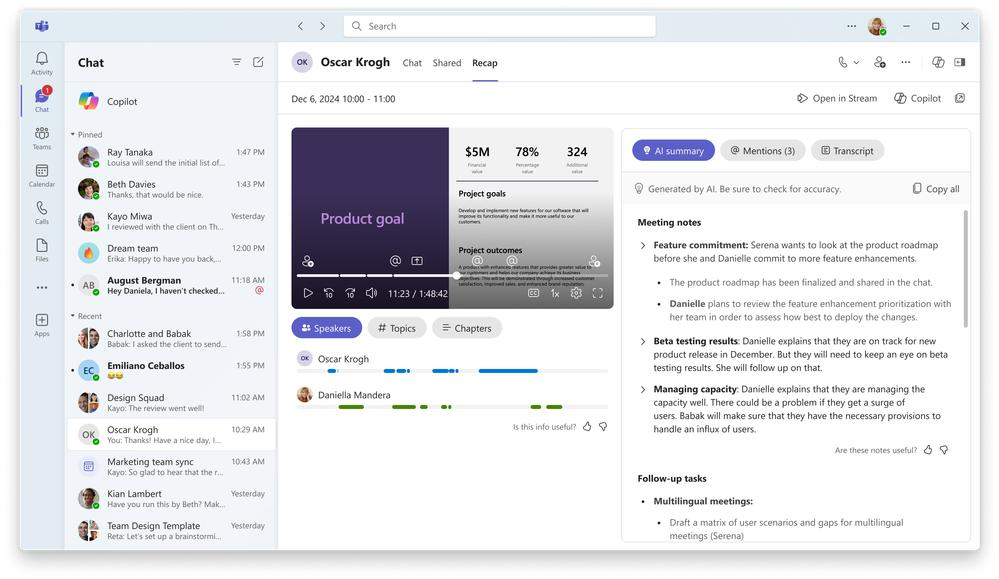Expand the Feature commitment note

[643, 245]
